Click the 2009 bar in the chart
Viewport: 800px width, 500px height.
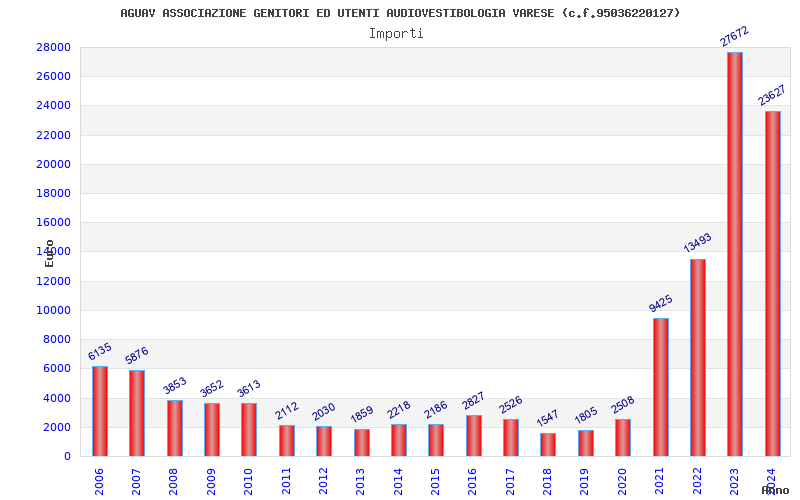pyautogui.click(x=212, y=430)
